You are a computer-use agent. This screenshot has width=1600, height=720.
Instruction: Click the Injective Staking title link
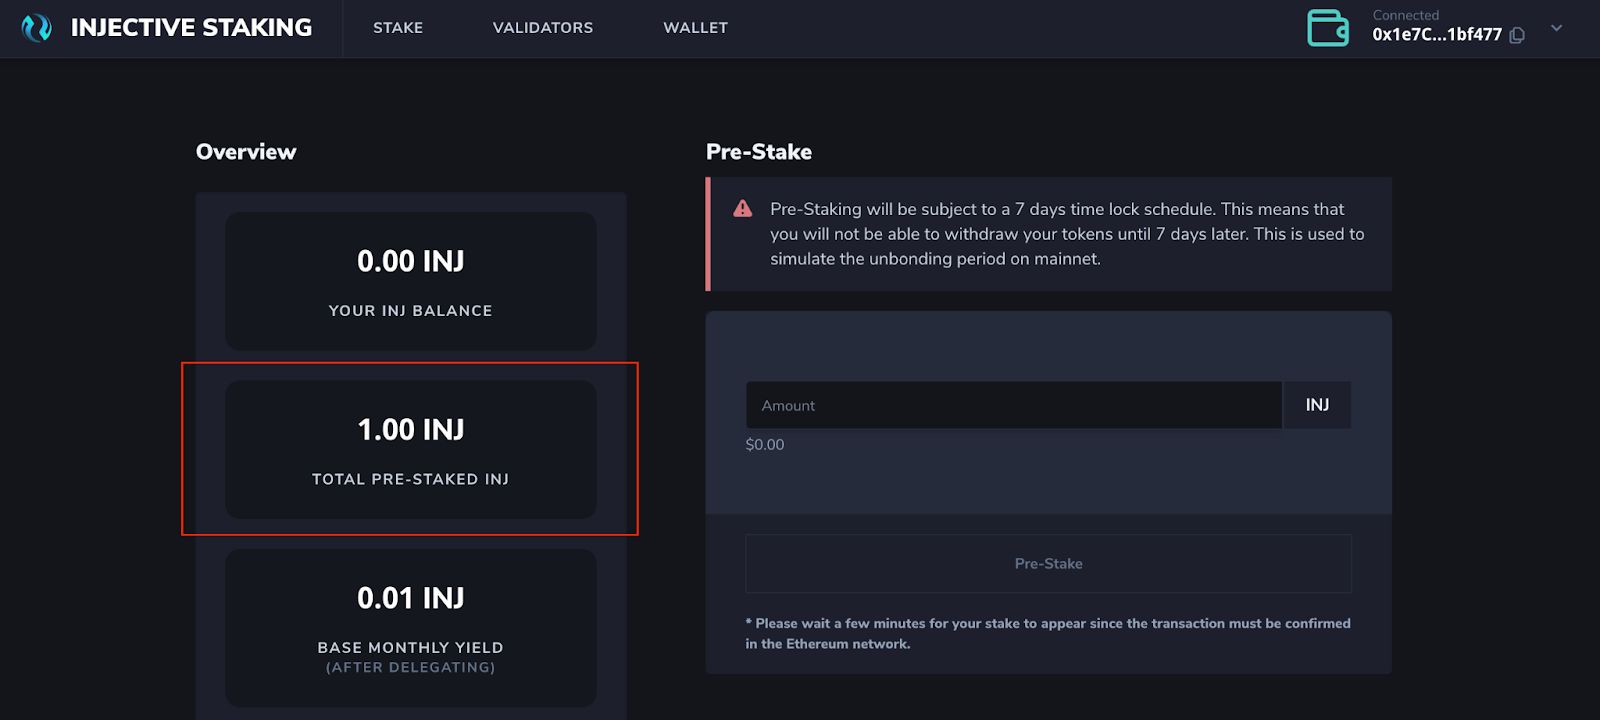click(x=191, y=28)
